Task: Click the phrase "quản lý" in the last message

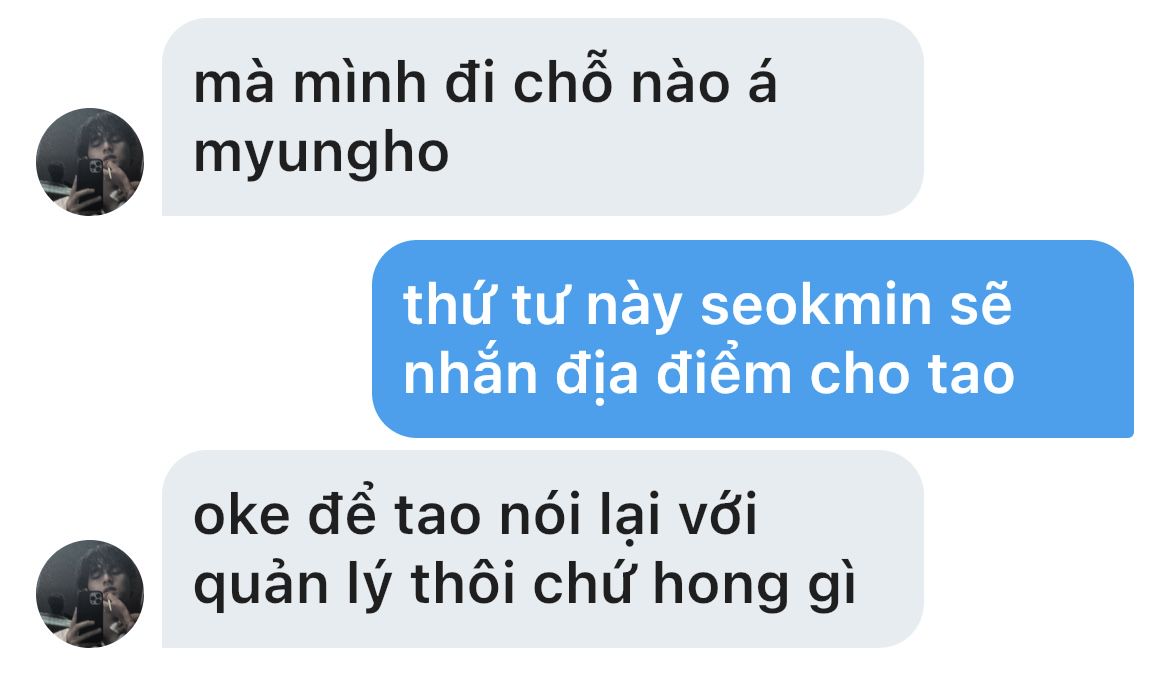Action: [x=292, y=584]
